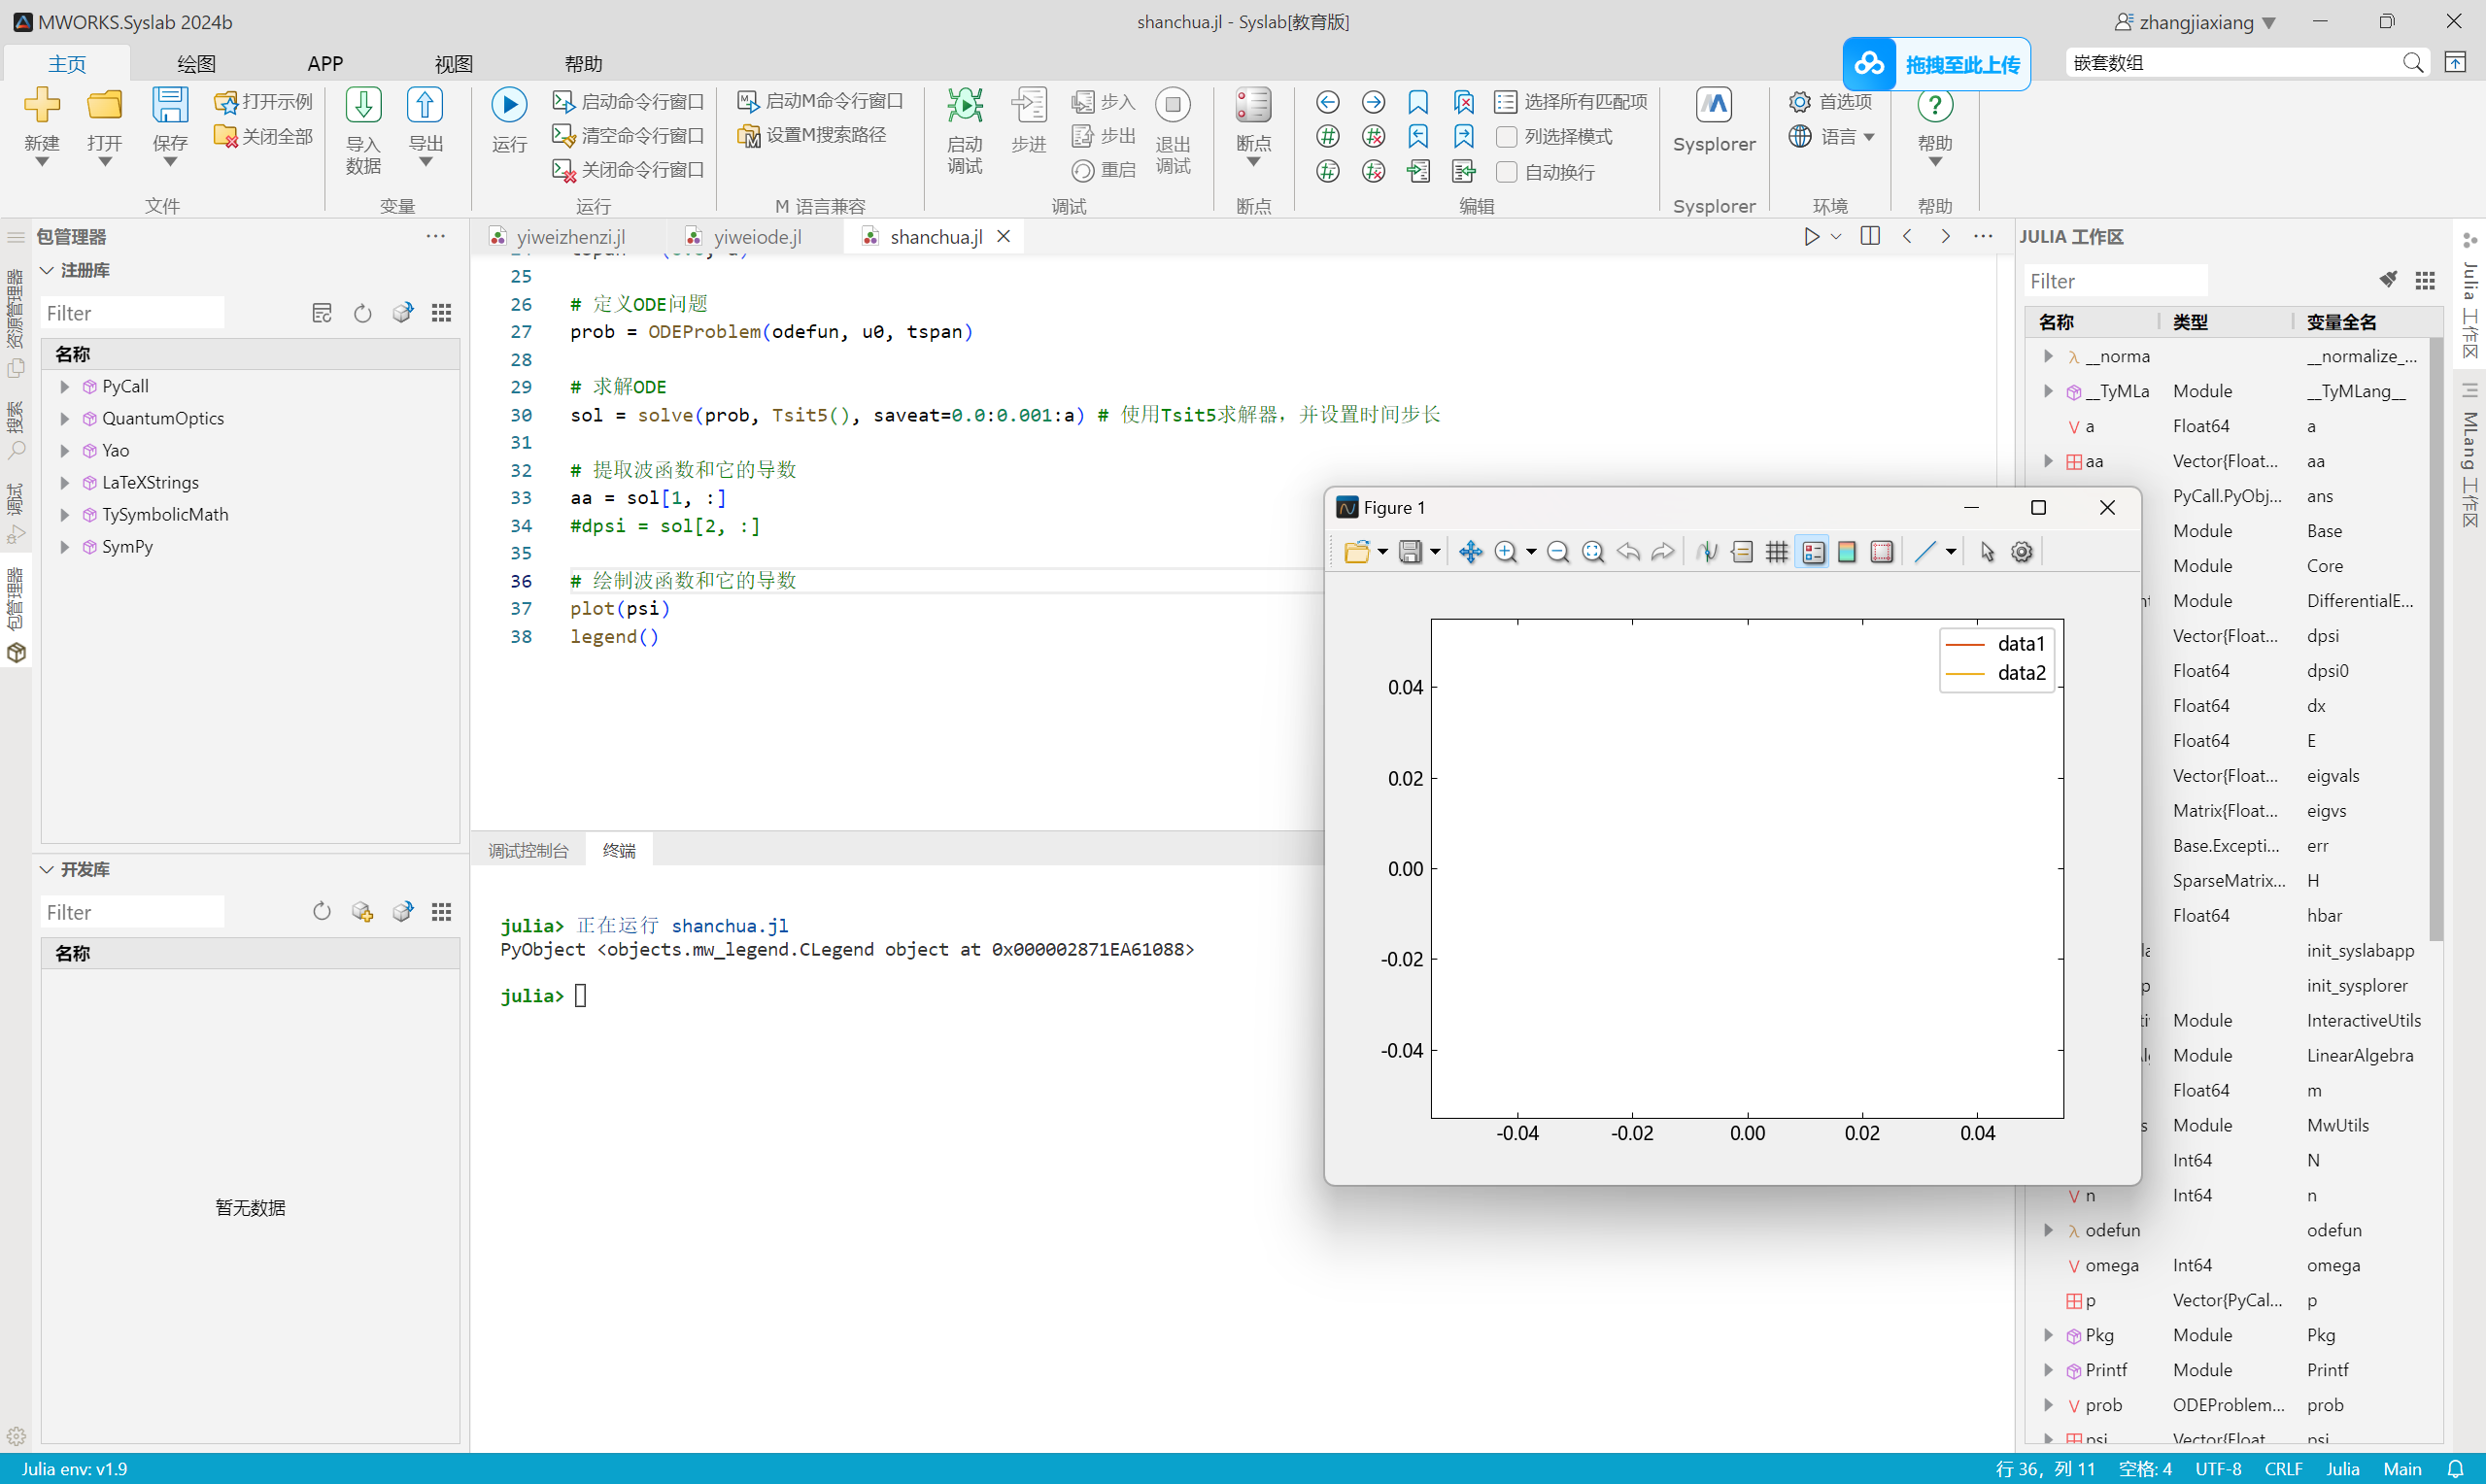Click 选择所有匹配项 button
Image resolution: width=2486 pixels, height=1484 pixels.
click(1570, 102)
